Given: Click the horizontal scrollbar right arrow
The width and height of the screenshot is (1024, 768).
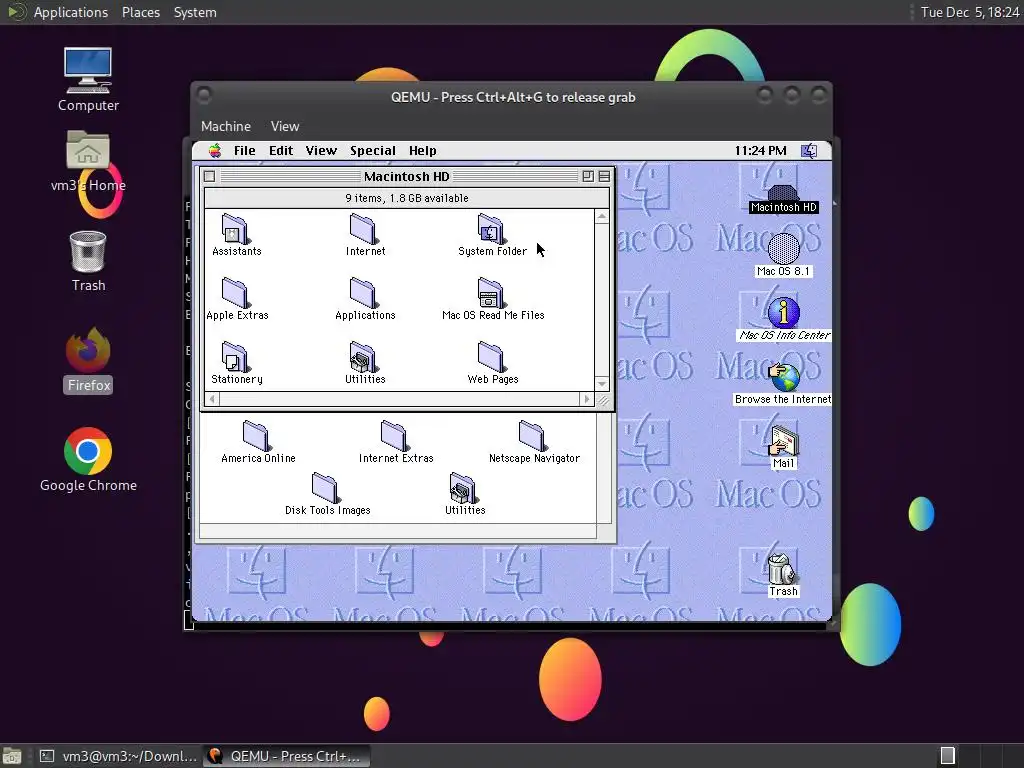Looking at the screenshot, I should [586, 399].
